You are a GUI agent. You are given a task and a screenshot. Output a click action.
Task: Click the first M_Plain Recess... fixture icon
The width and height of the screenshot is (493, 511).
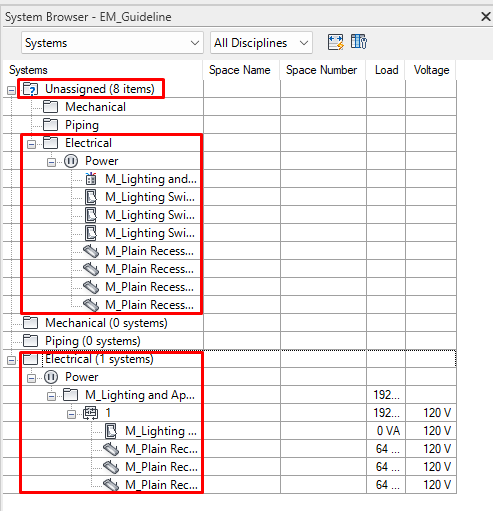91,251
